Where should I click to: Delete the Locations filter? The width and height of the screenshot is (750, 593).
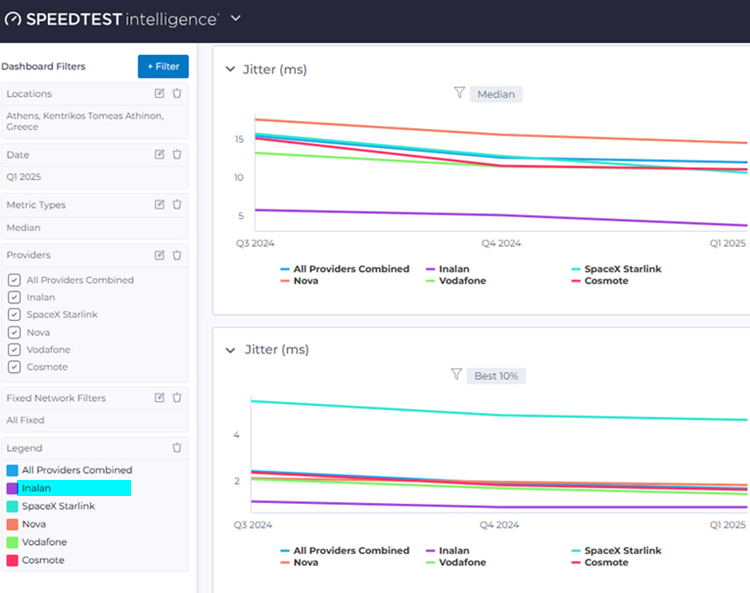pos(177,94)
